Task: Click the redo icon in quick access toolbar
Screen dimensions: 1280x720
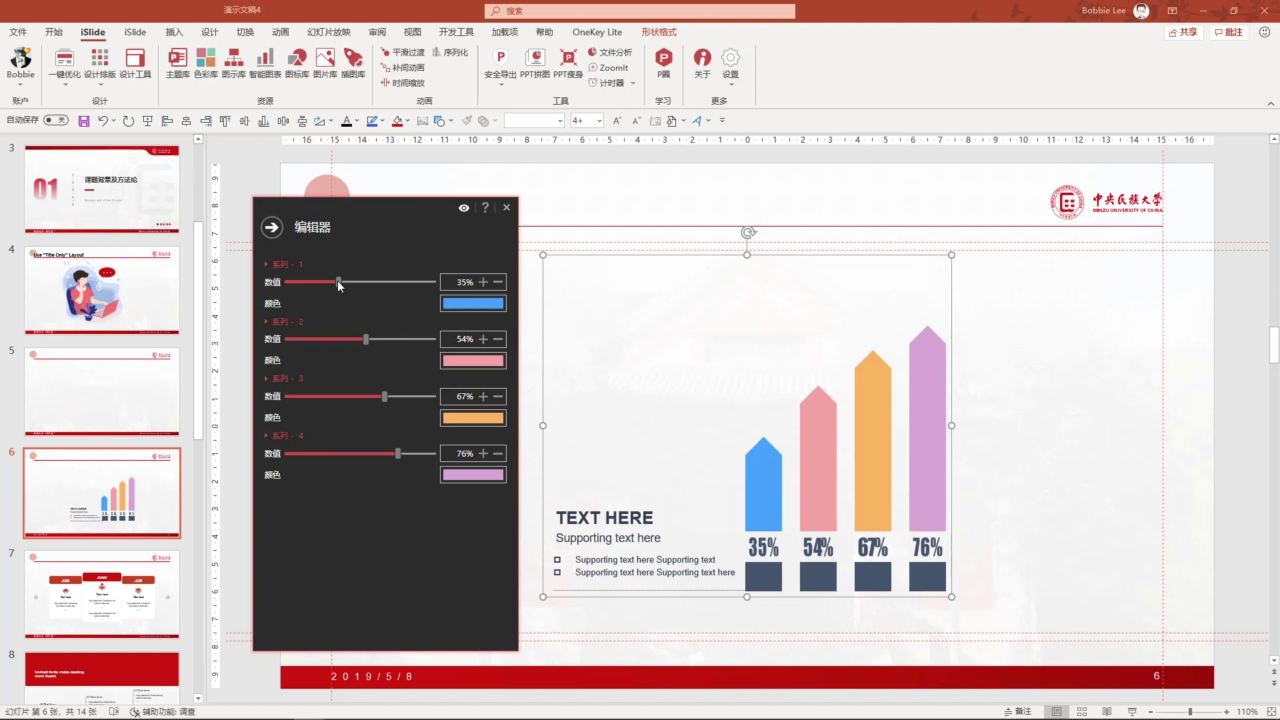Action: 128,121
